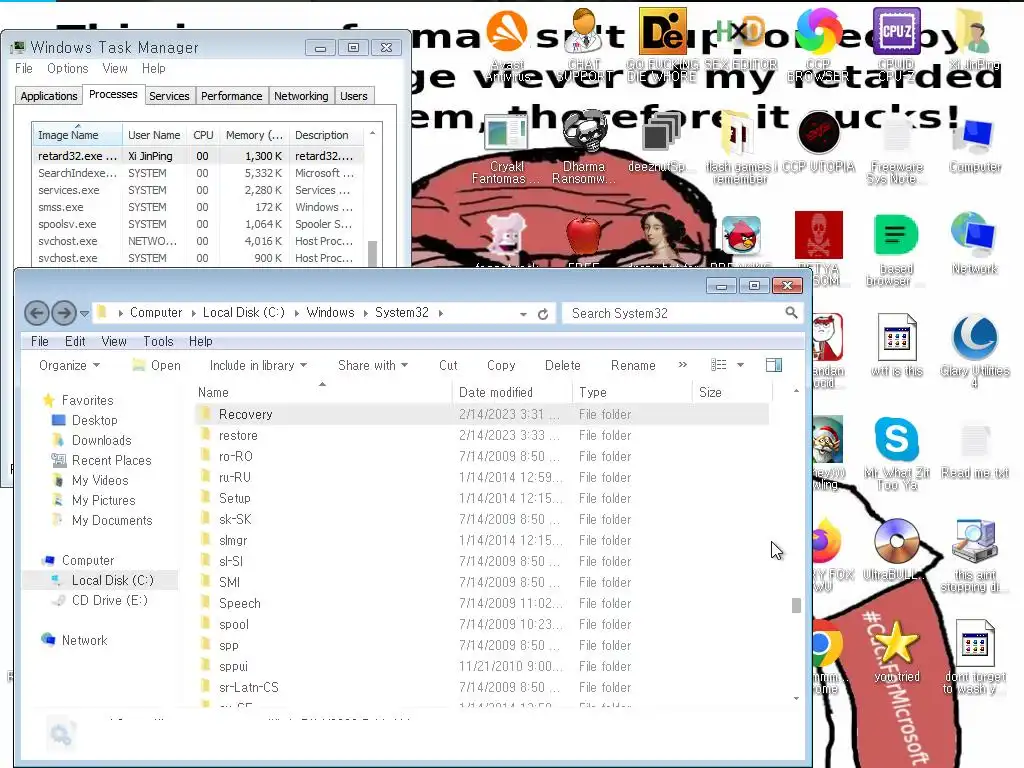Click the Rename toolbar button
Screen dimensions: 1024x768
tap(633, 366)
